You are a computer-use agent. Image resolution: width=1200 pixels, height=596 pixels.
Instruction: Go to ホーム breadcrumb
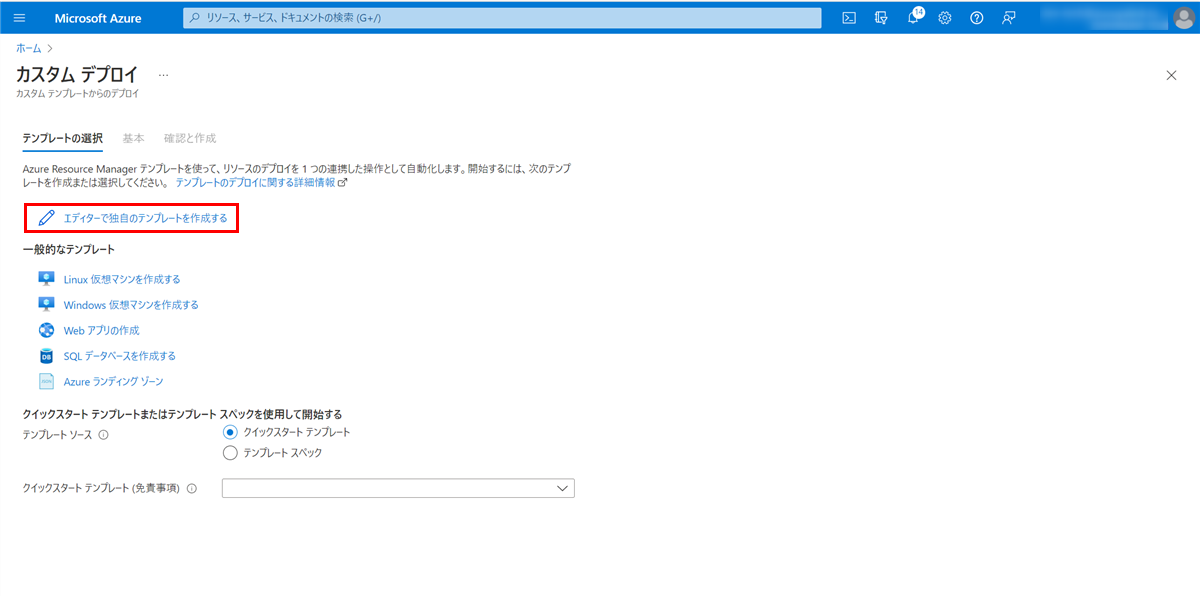coord(28,48)
